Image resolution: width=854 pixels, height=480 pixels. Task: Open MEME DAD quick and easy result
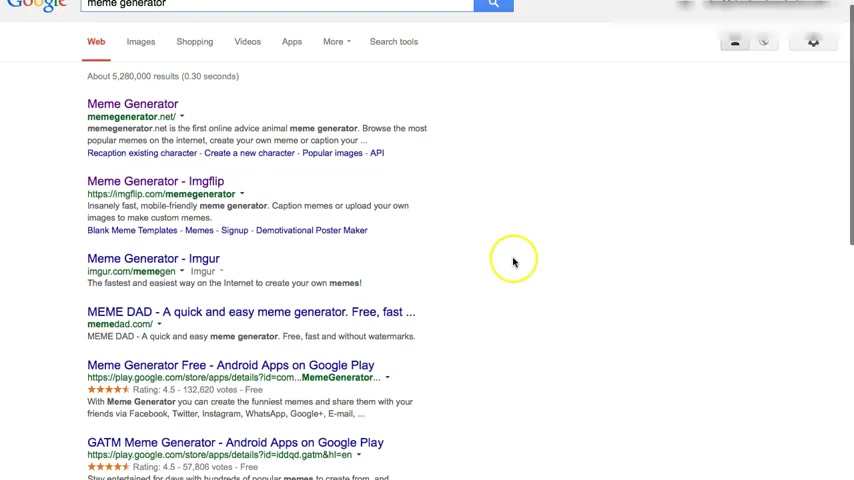(x=251, y=312)
